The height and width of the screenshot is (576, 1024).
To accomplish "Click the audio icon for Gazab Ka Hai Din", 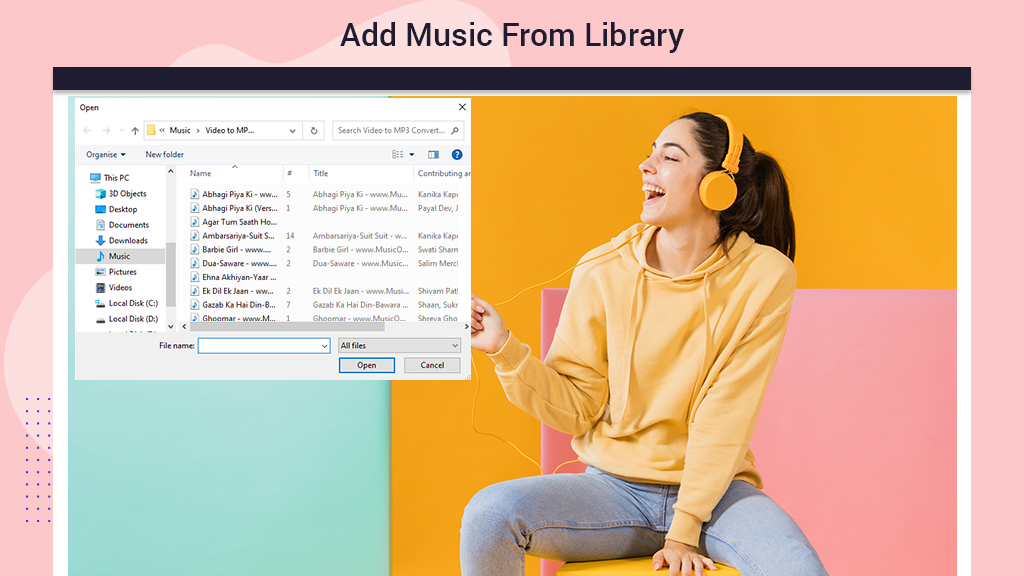I will [195, 304].
